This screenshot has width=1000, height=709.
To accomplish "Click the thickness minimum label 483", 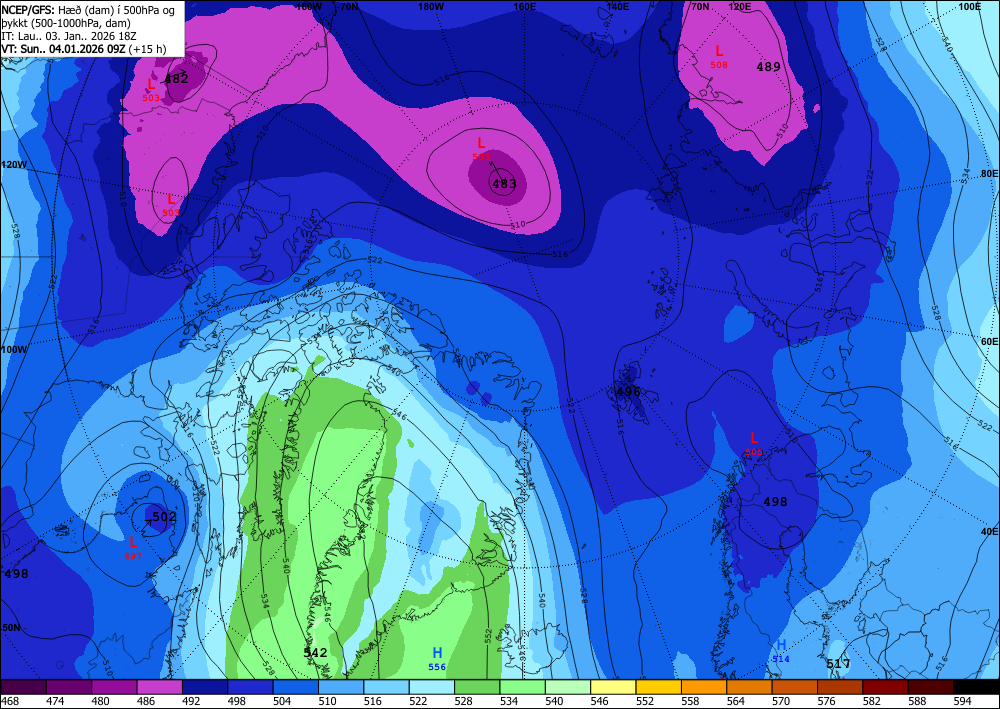I will pyautogui.click(x=504, y=184).
